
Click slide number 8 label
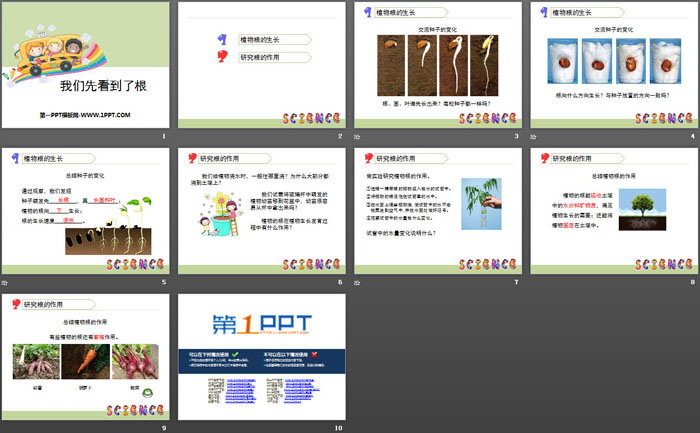pos(693,282)
